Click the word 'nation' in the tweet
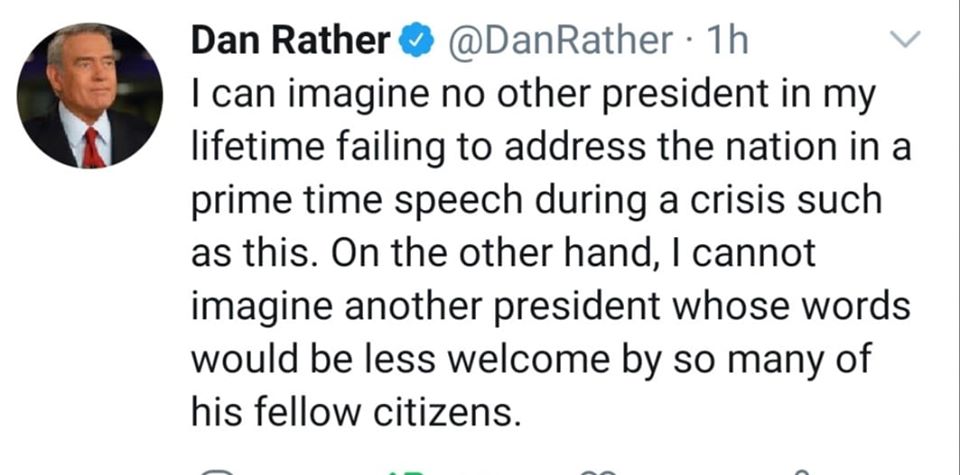This screenshot has width=960, height=475. (x=798, y=148)
